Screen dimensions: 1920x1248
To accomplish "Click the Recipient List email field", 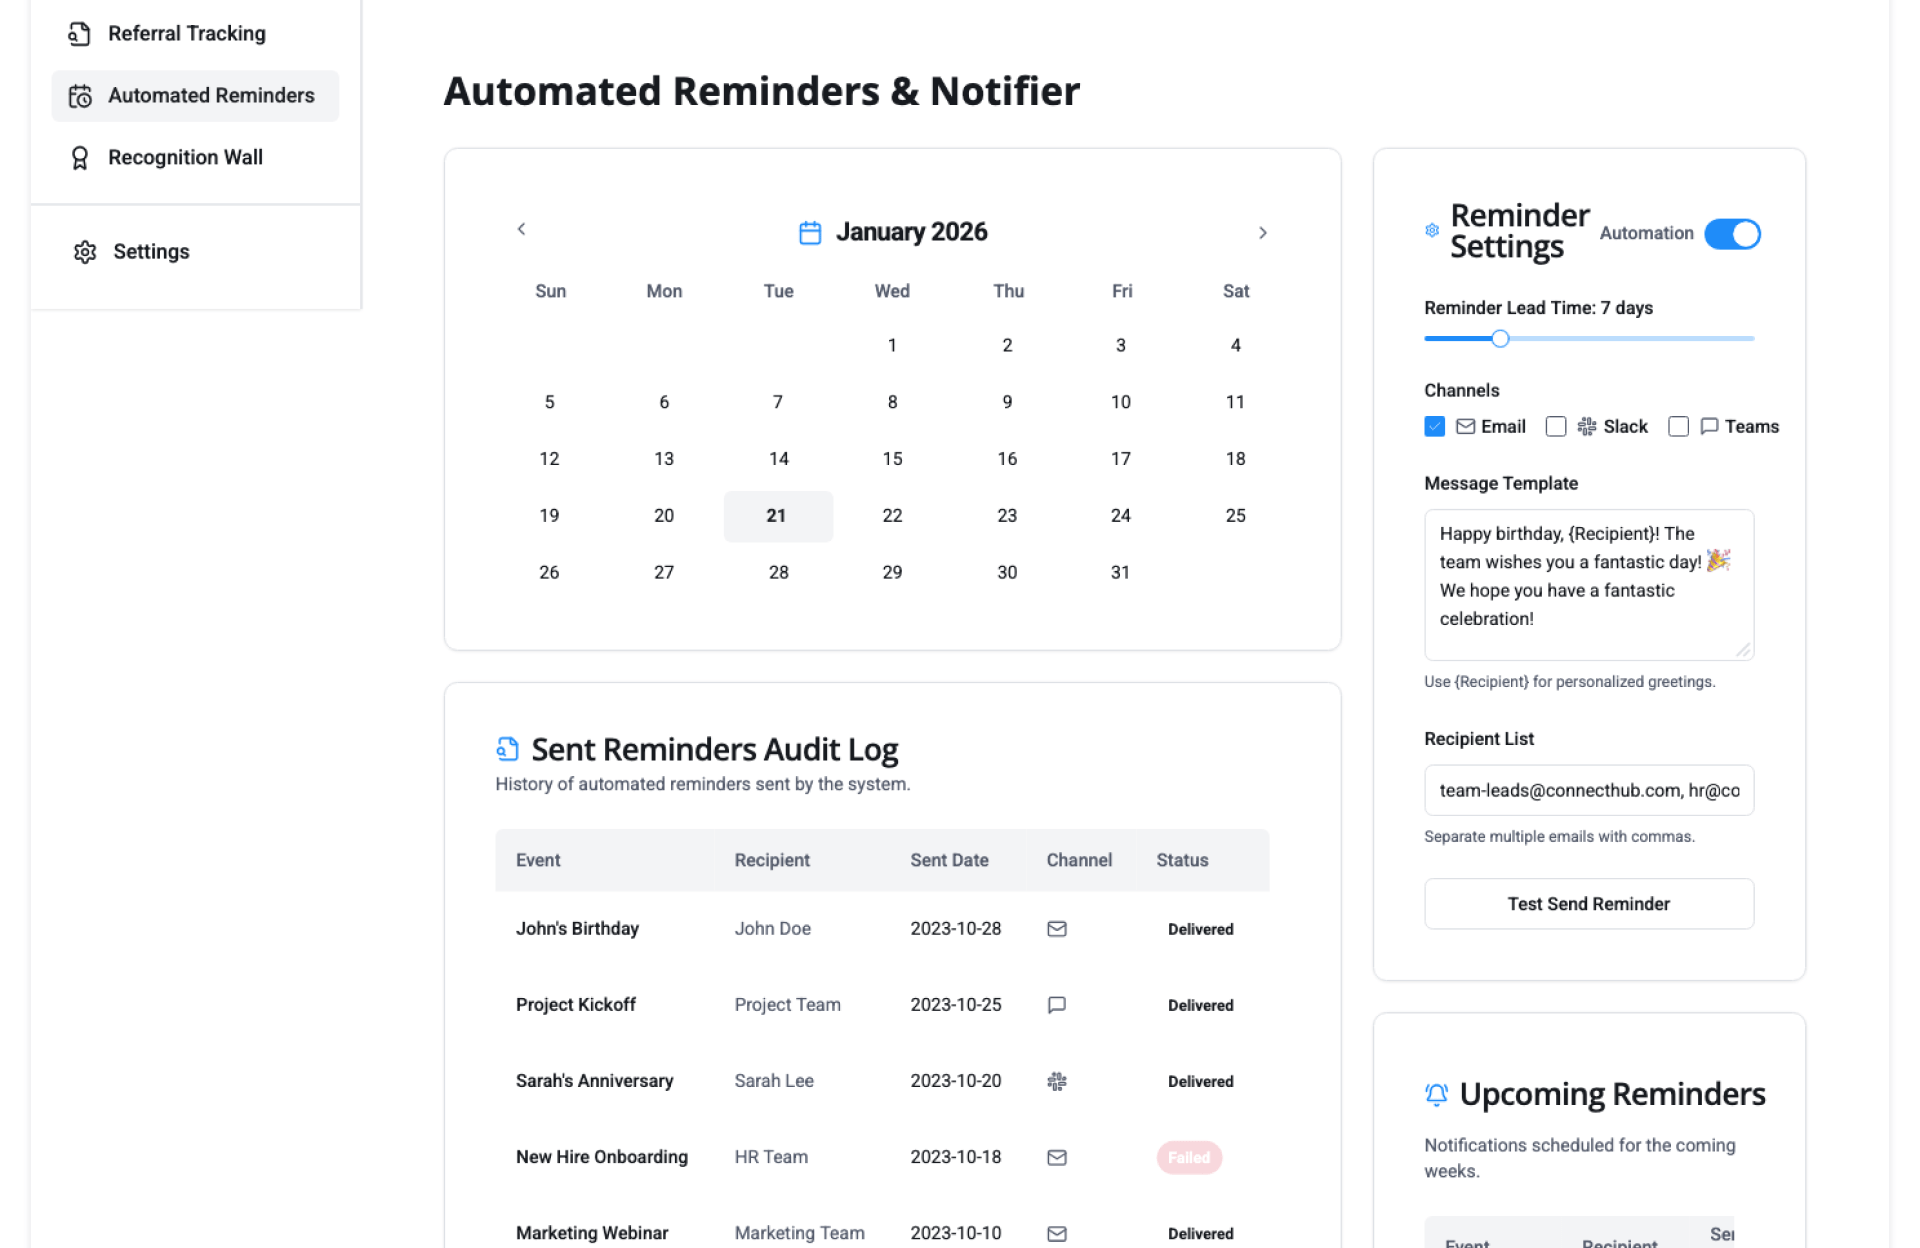I will 1588,790.
